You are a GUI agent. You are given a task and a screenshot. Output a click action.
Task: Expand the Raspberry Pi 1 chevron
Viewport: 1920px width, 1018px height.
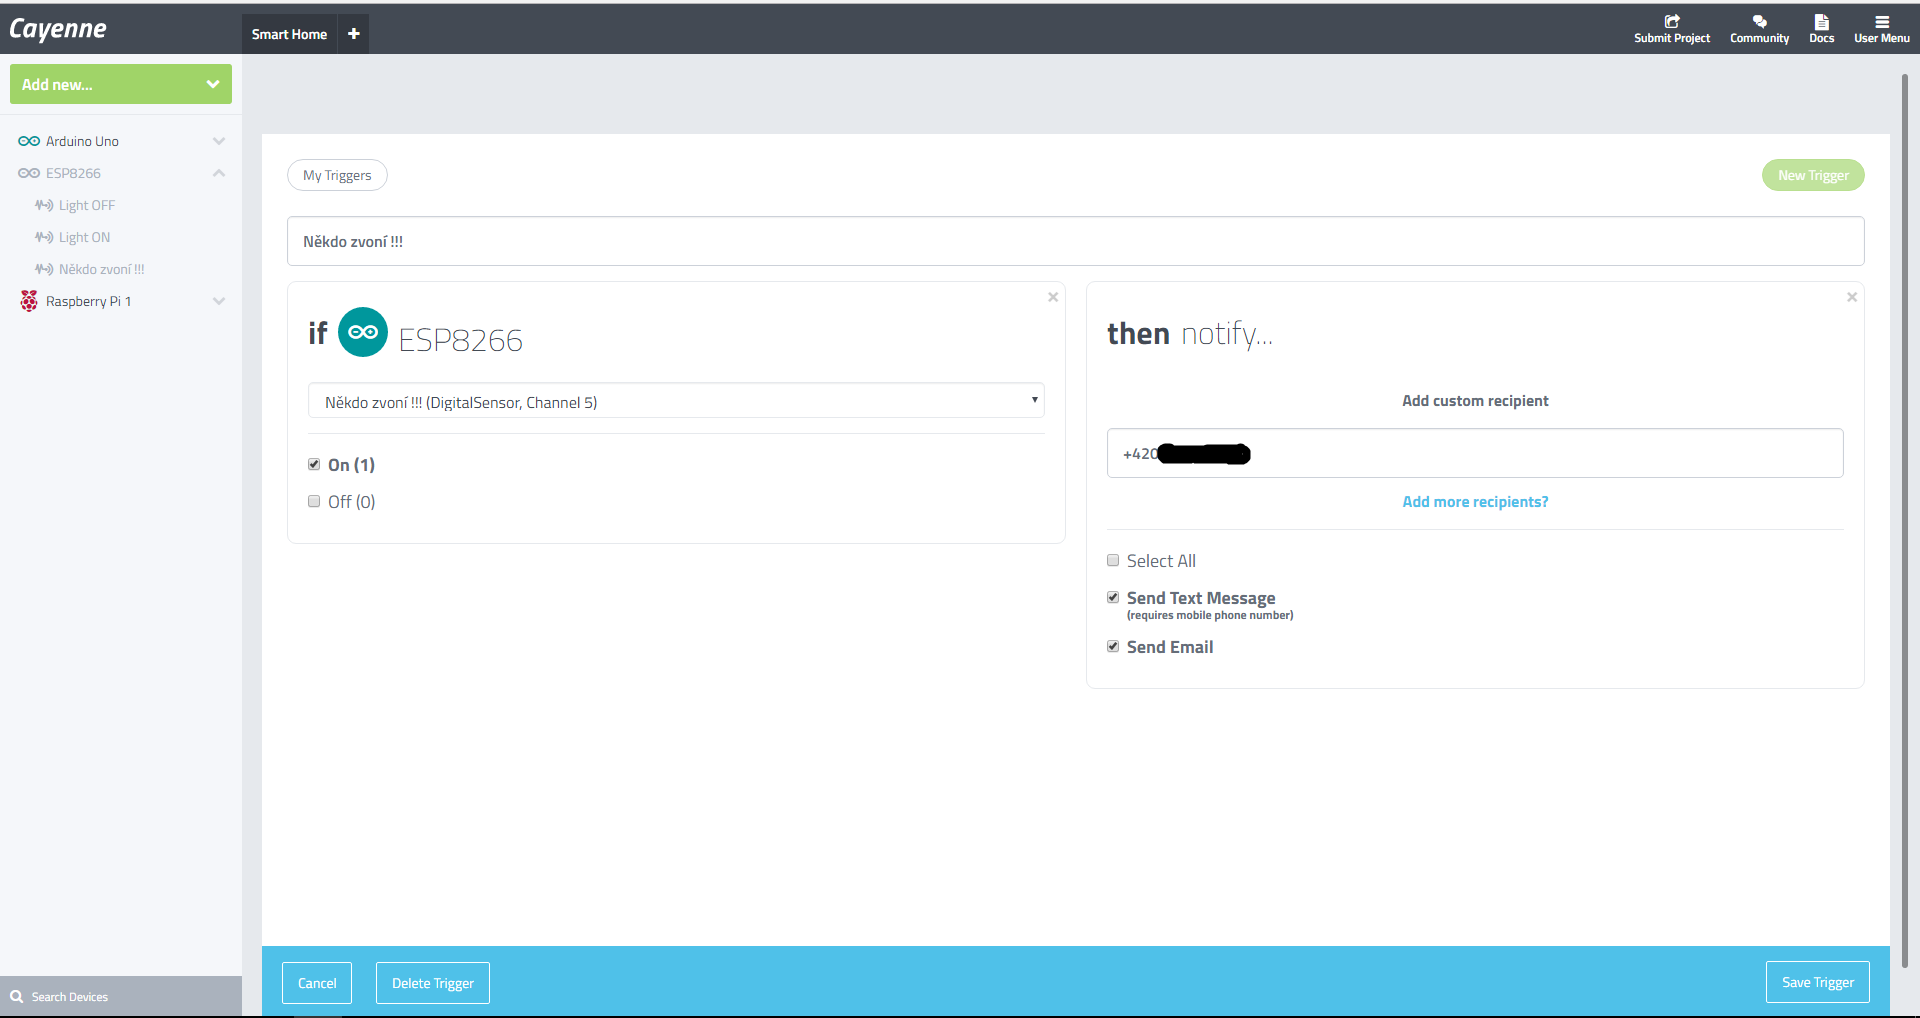tap(219, 301)
